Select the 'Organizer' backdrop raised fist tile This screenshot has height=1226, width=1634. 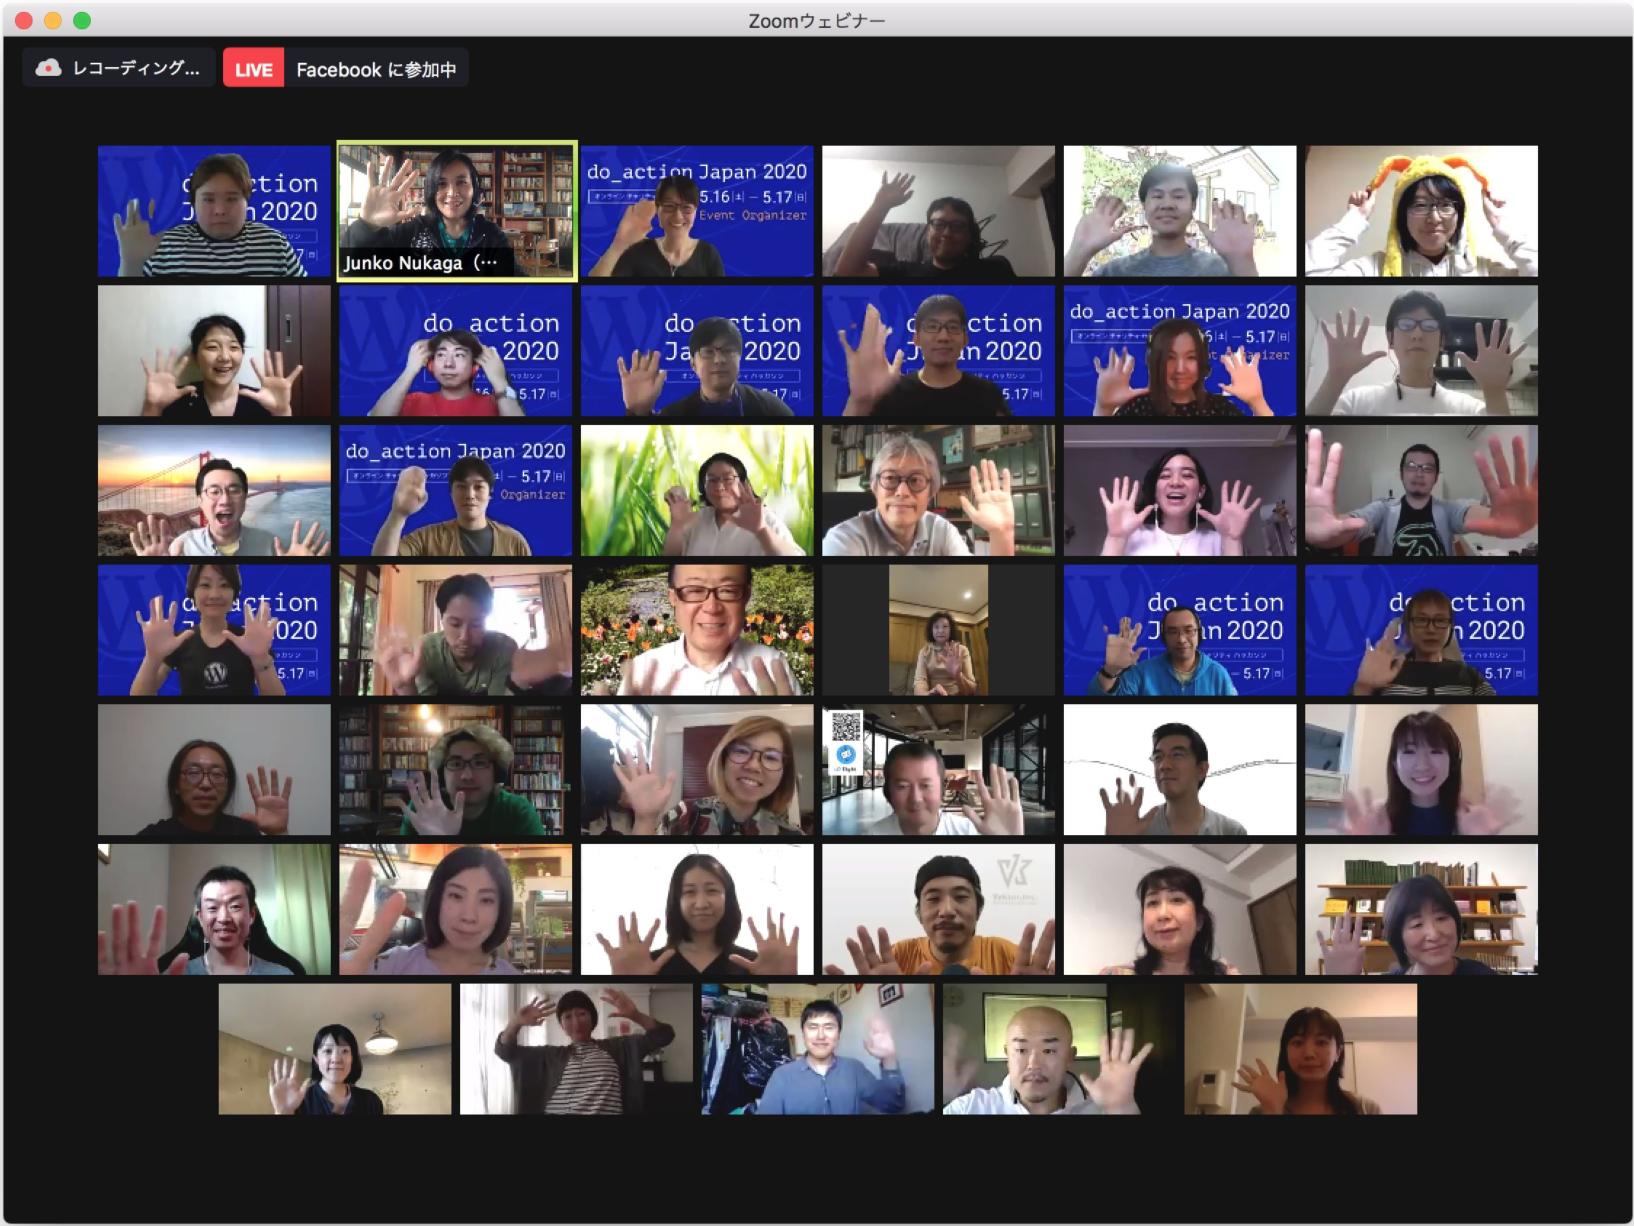[456, 490]
